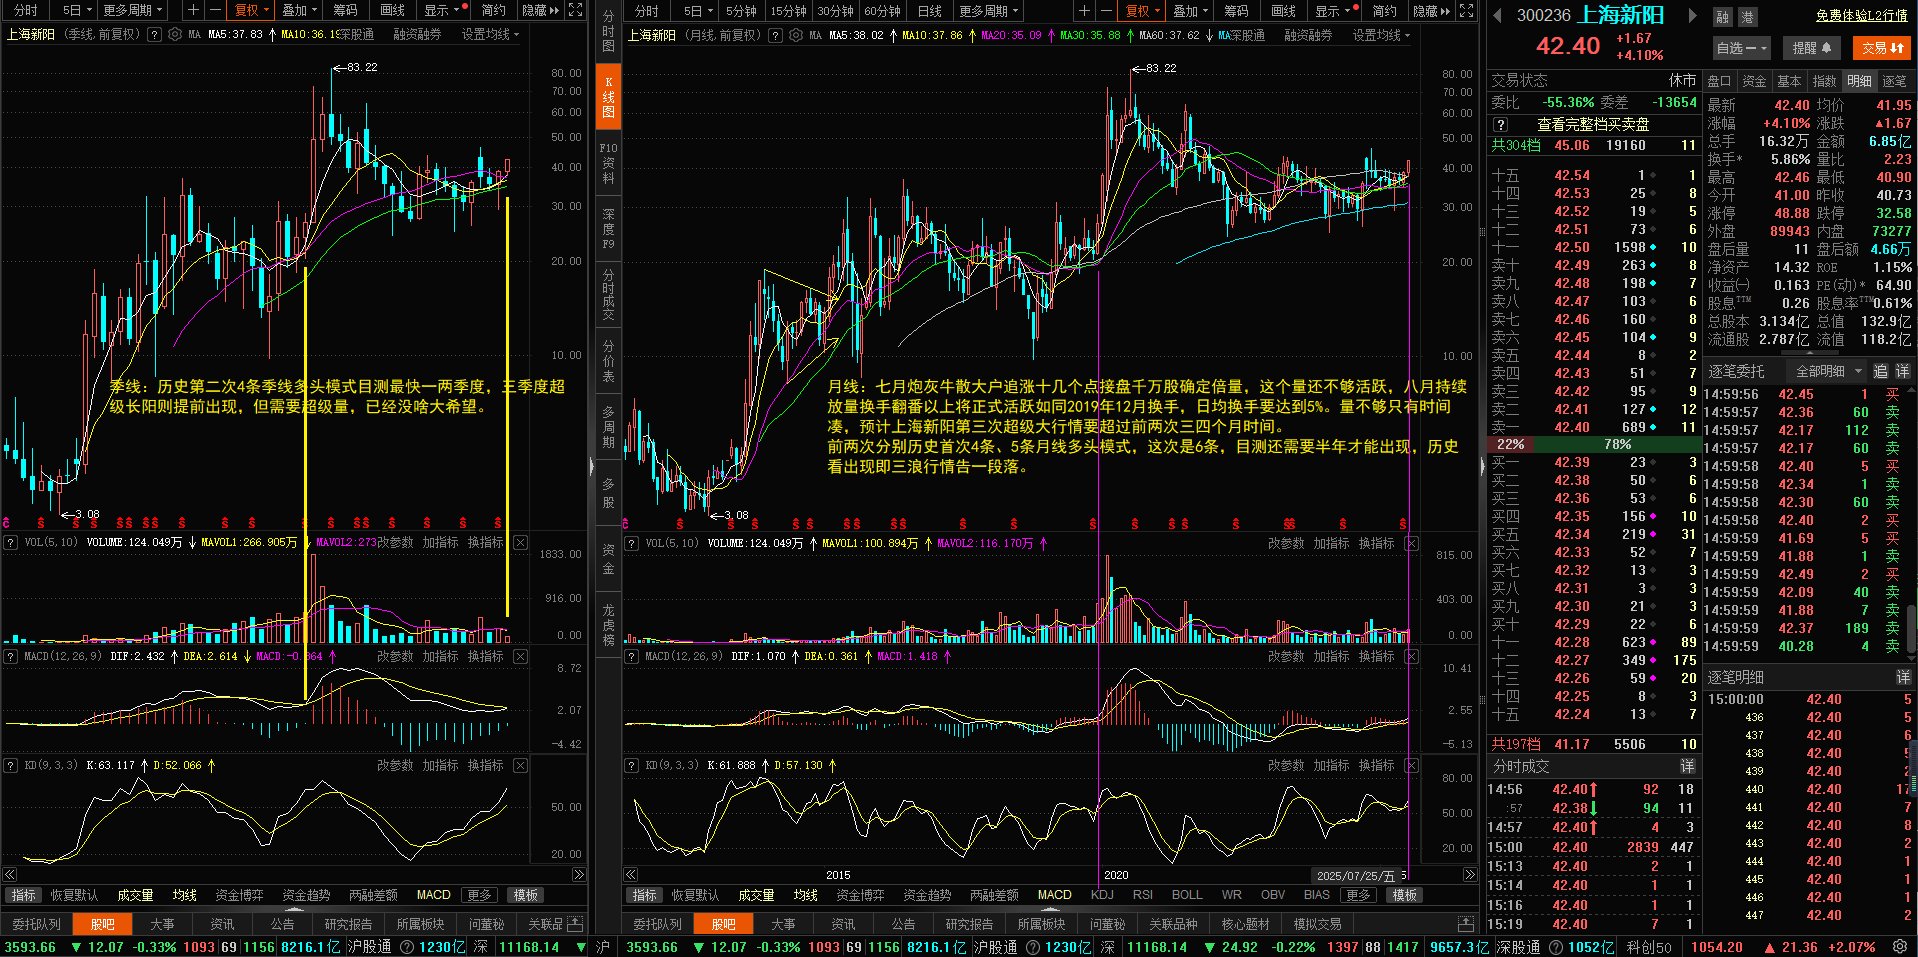Open help icon next to 查看完整档买卖盘
This screenshot has height=957, width=1918.
pos(1500,125)
